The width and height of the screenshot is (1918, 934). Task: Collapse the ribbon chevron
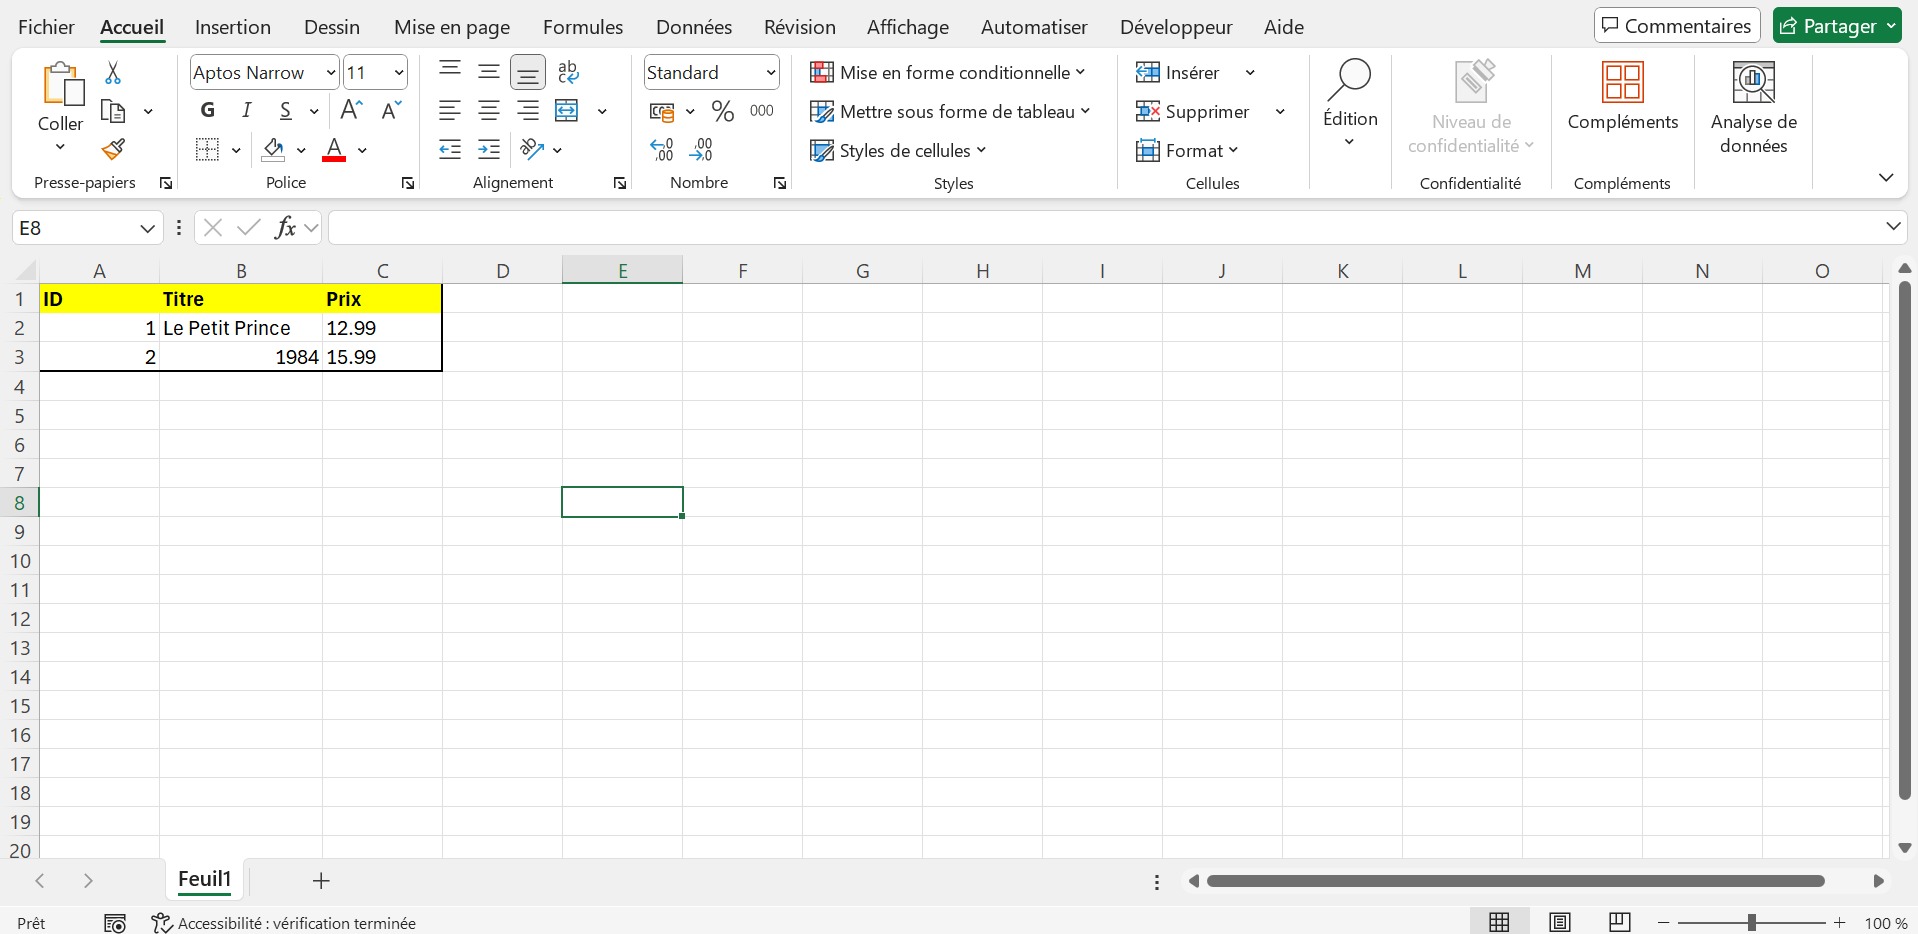coord(1886,178)
